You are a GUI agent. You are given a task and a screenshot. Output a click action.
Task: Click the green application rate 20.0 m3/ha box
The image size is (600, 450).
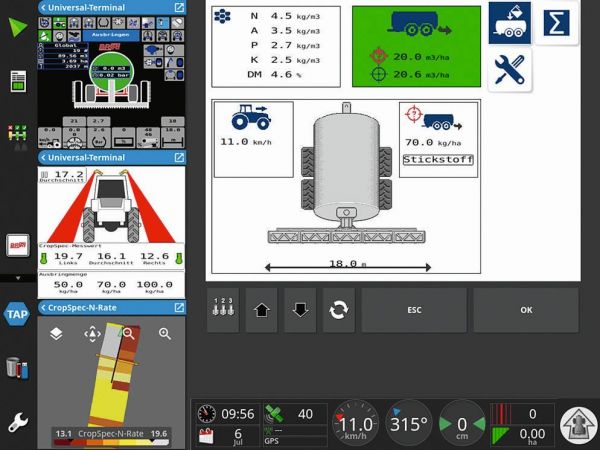coord(416,46)
